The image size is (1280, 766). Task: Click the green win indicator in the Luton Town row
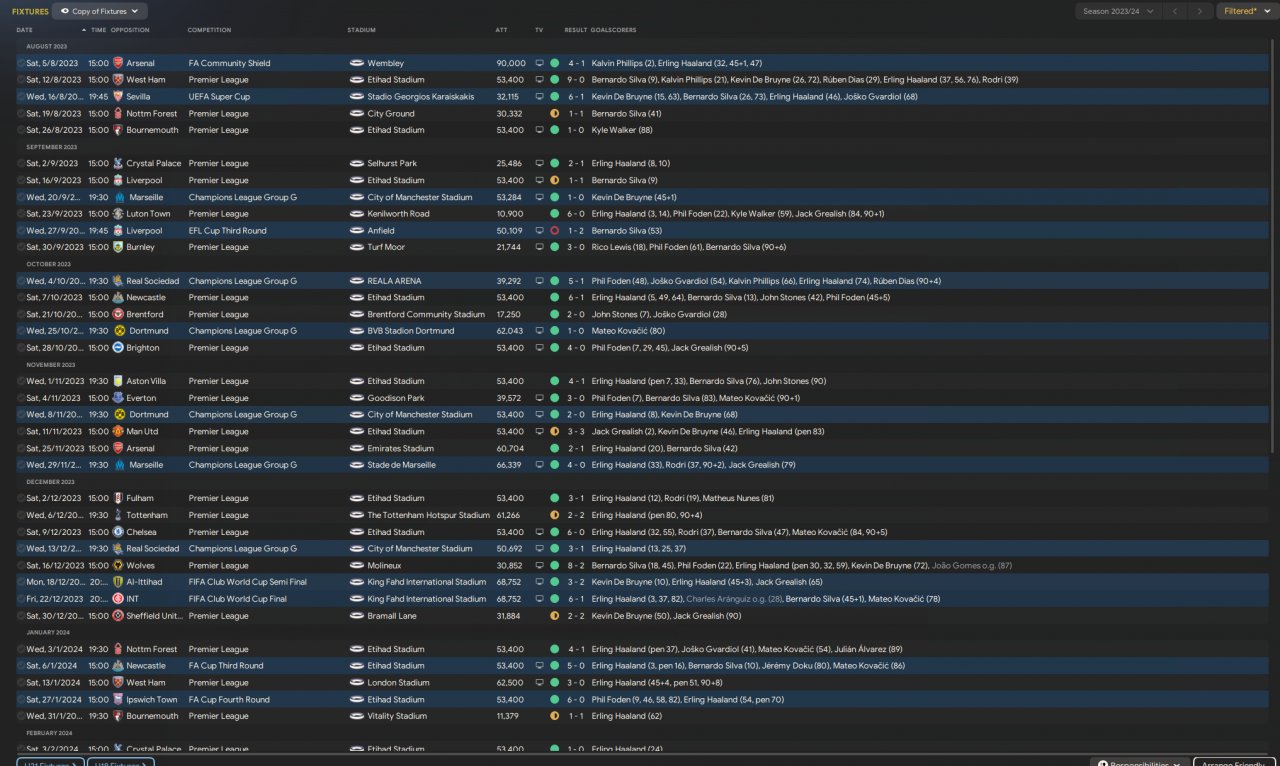555,214
